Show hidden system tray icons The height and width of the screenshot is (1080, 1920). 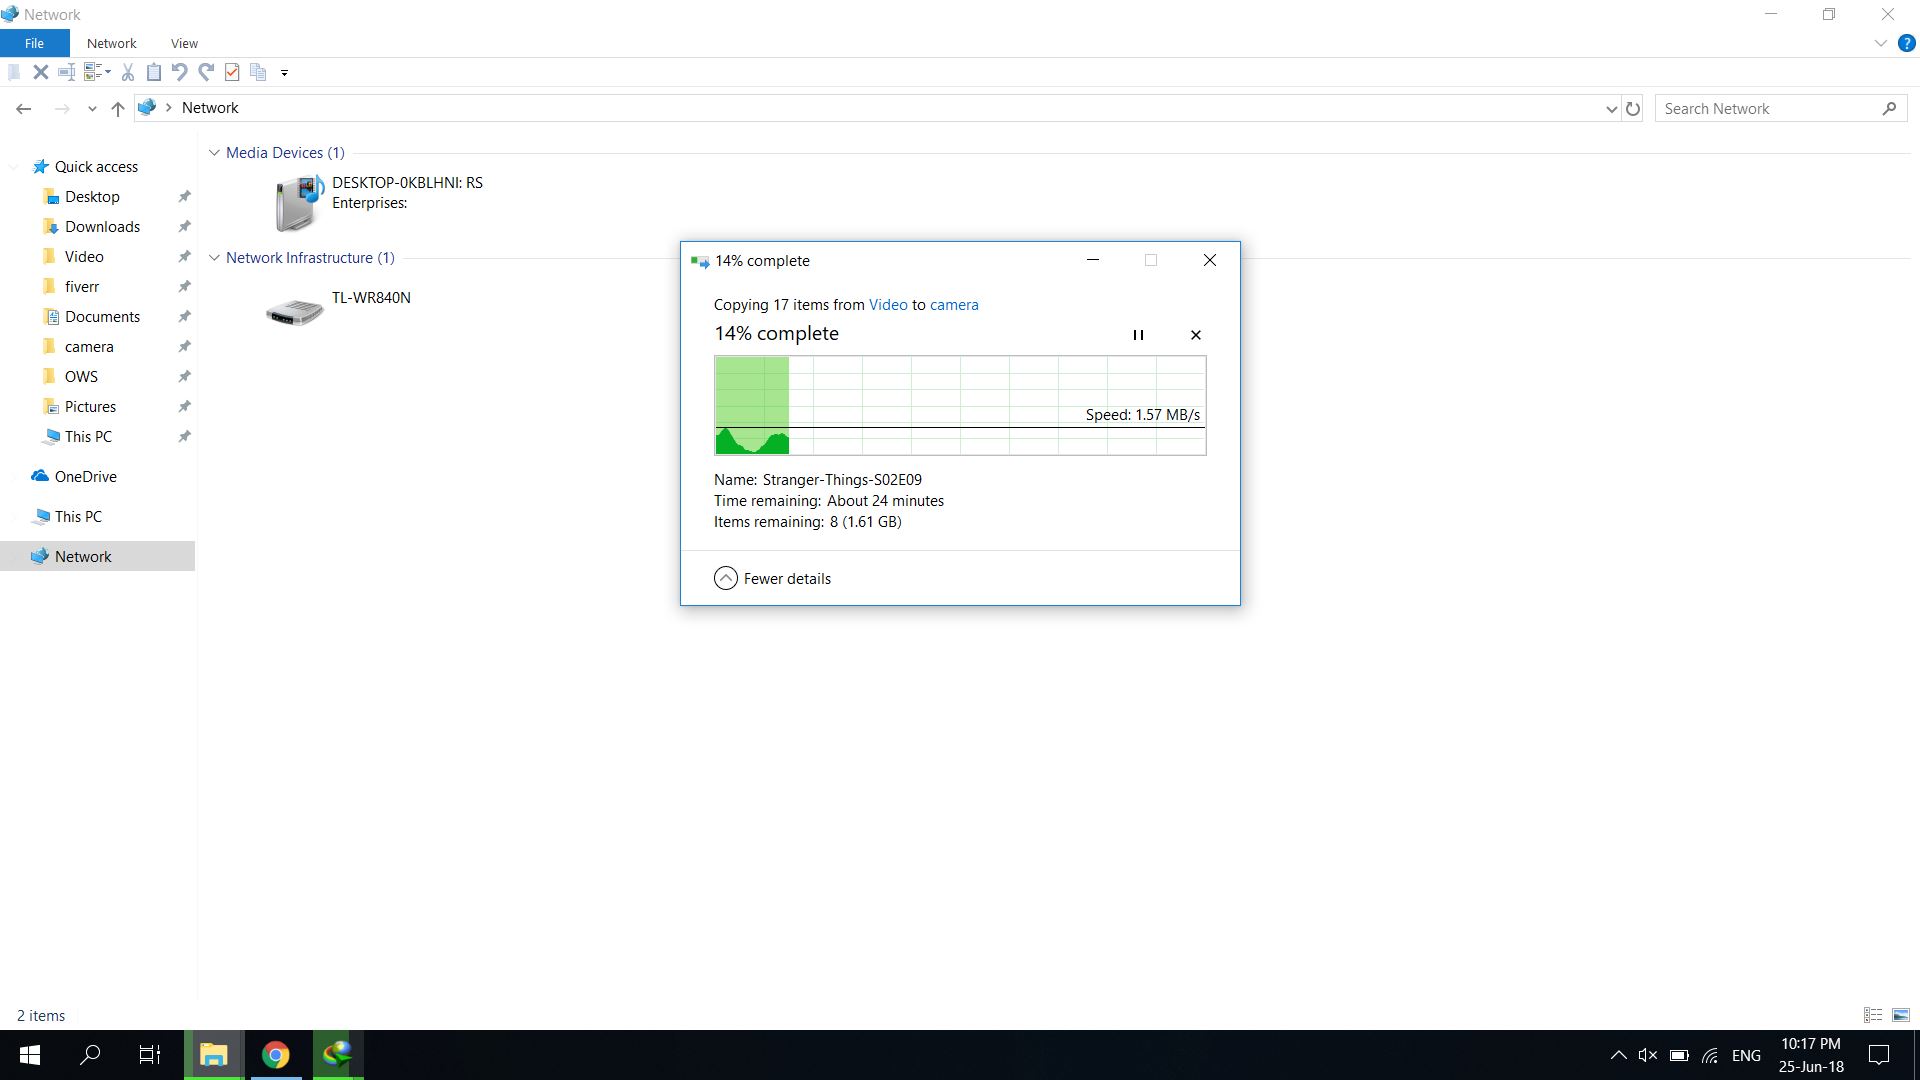pyautogui.click(x=1618, y=1055)
